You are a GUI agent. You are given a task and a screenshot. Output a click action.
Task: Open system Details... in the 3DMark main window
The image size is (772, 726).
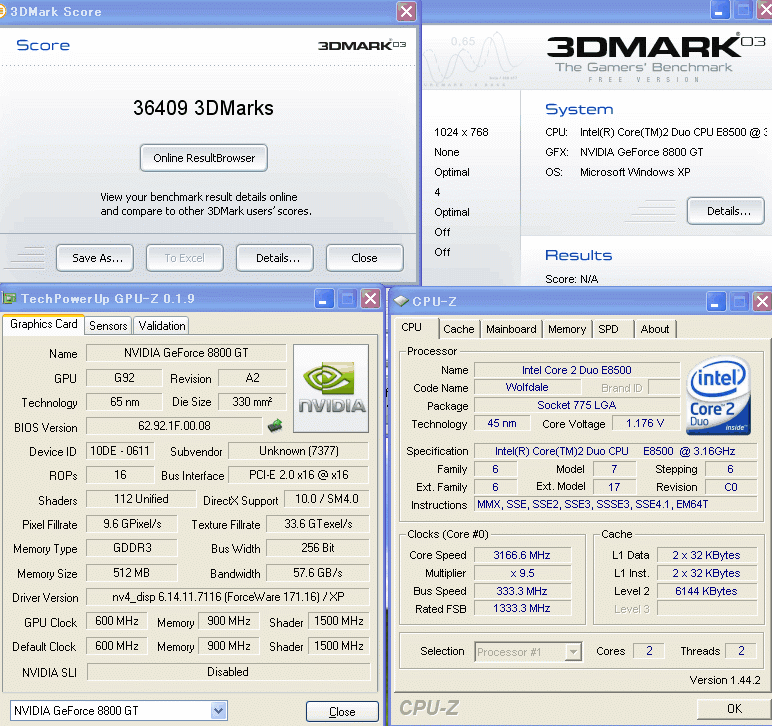[726, 211]
